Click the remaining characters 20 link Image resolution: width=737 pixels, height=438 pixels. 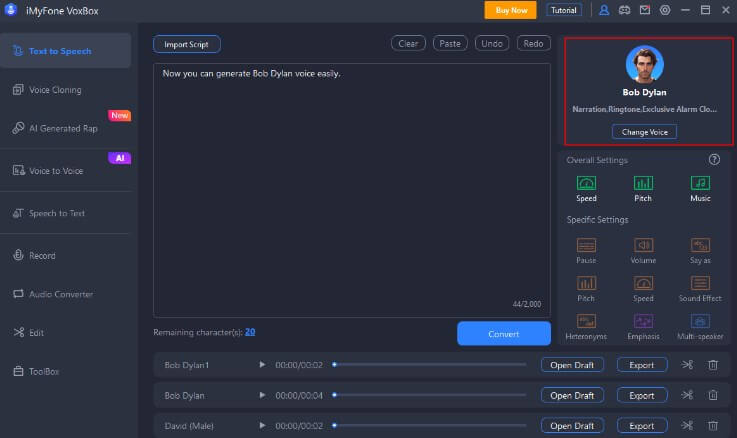pyautogui.click(x=250, y=332)
